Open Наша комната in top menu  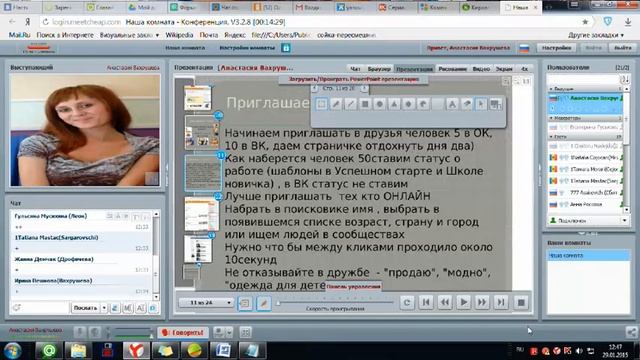[185, 48]
